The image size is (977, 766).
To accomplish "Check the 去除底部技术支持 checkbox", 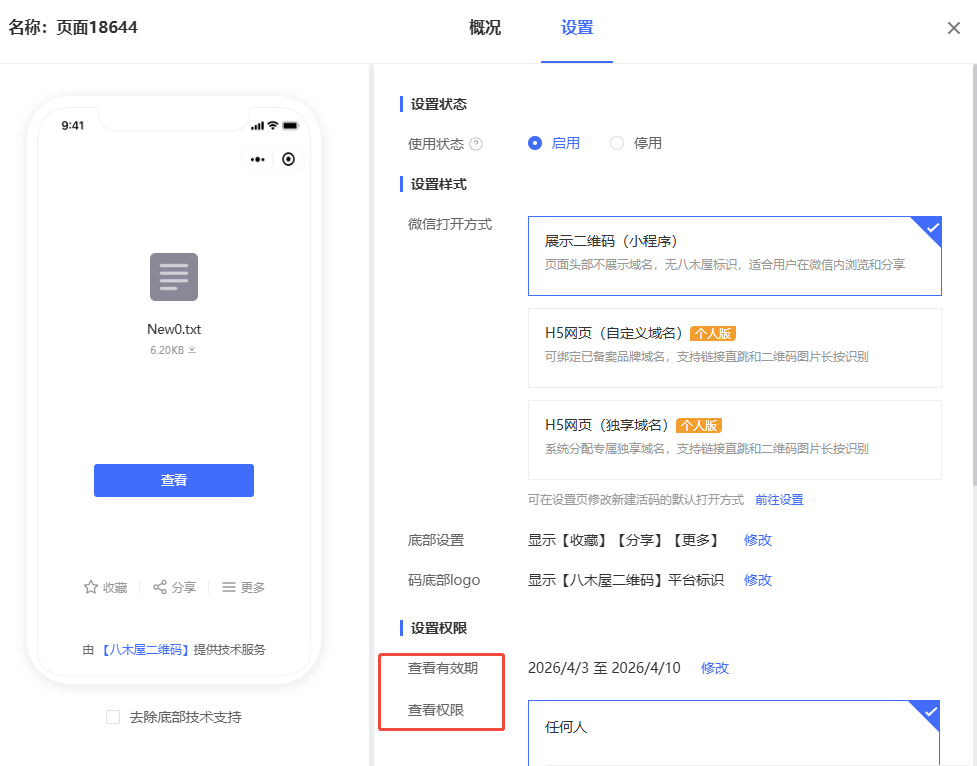I will coord(113,717).
